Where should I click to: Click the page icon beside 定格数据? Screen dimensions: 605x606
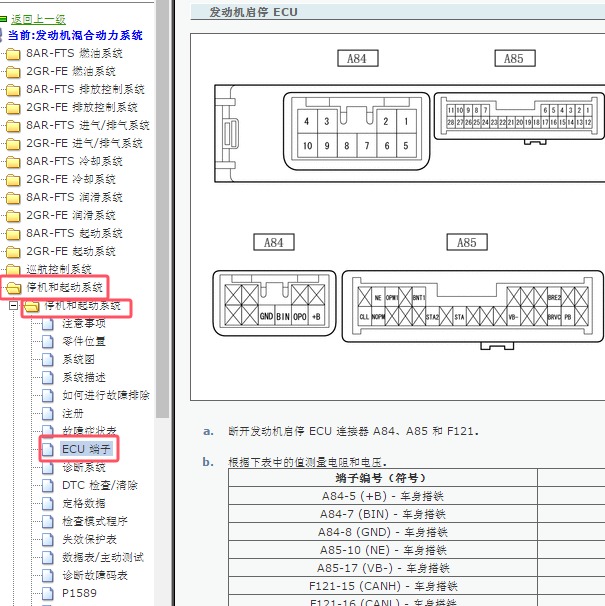tap(48, 504)
